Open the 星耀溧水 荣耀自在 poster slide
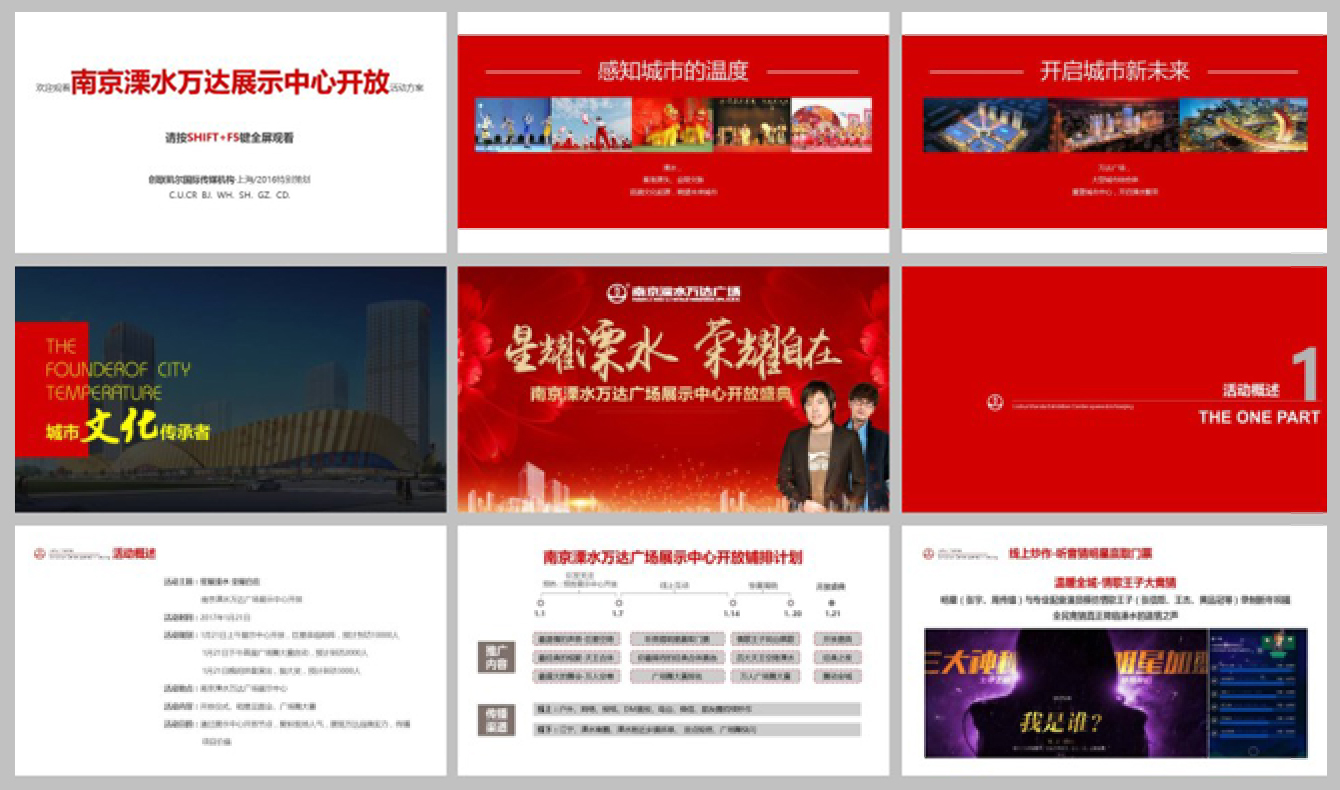This screenshot has height=790, width=1340. click(x=673, y=389)
